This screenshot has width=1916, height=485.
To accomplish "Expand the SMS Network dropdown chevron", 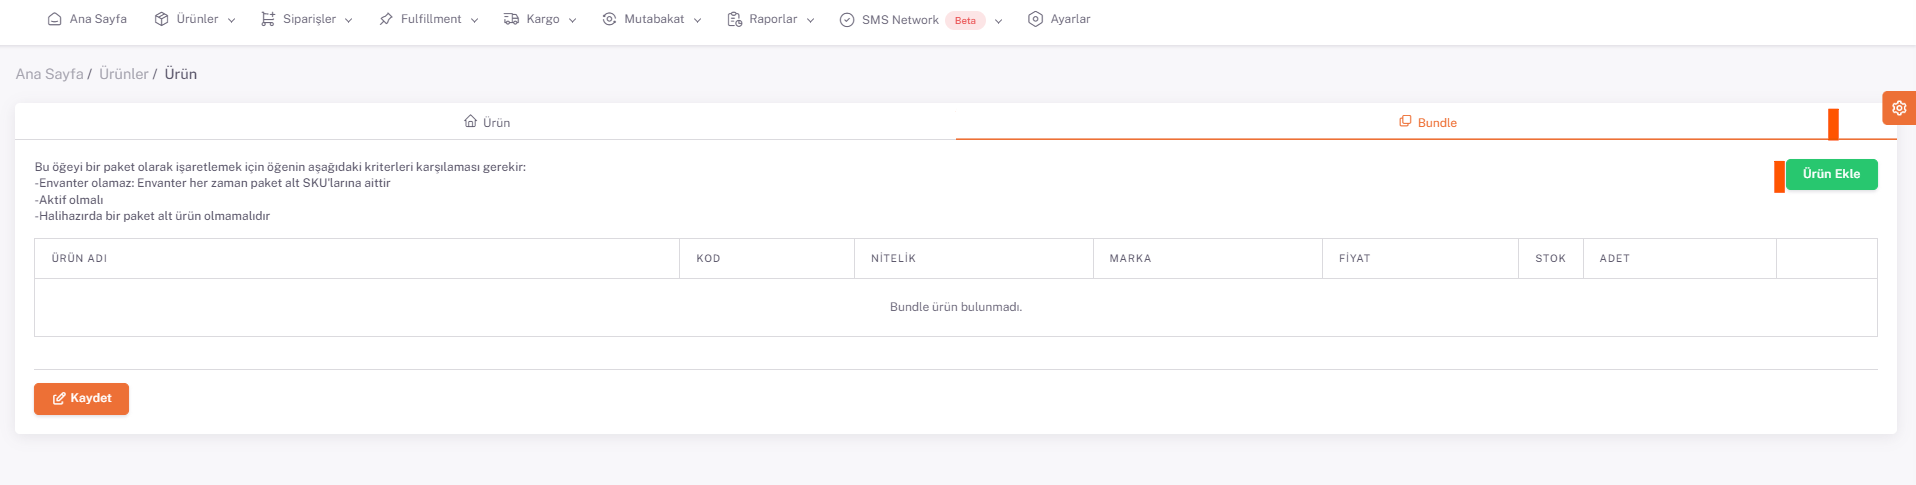I will pyautogui.click(x=998, y=21).
